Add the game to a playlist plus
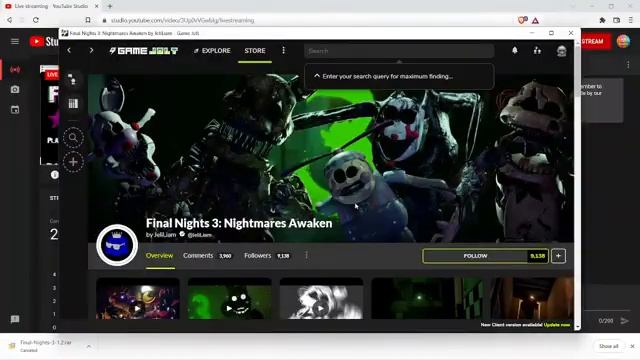The width and height of the screenshot is (640, 360). pyautogui.click(x=558, y=256)
